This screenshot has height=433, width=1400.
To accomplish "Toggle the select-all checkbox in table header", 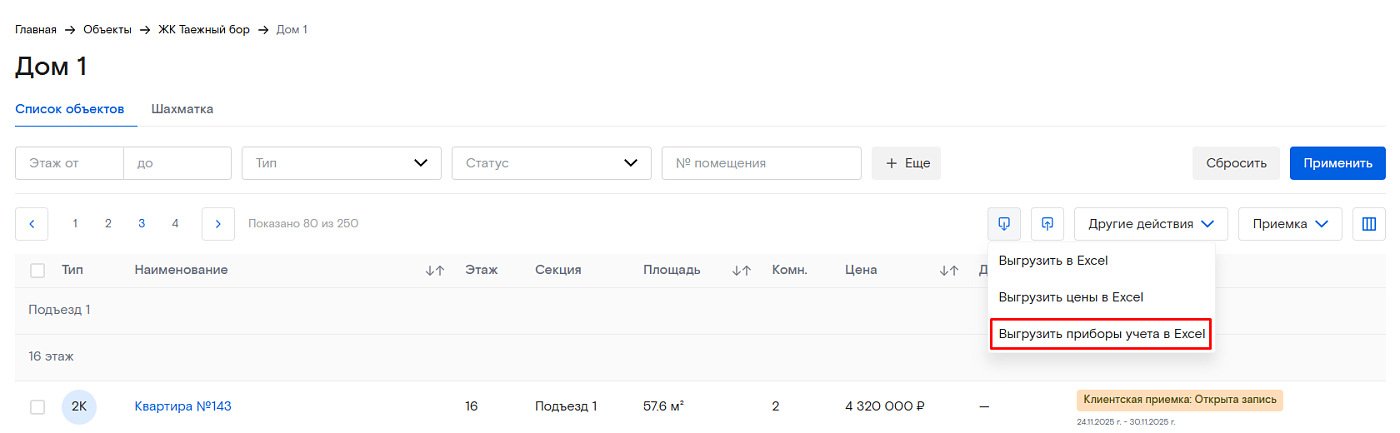I will point(38,270).
